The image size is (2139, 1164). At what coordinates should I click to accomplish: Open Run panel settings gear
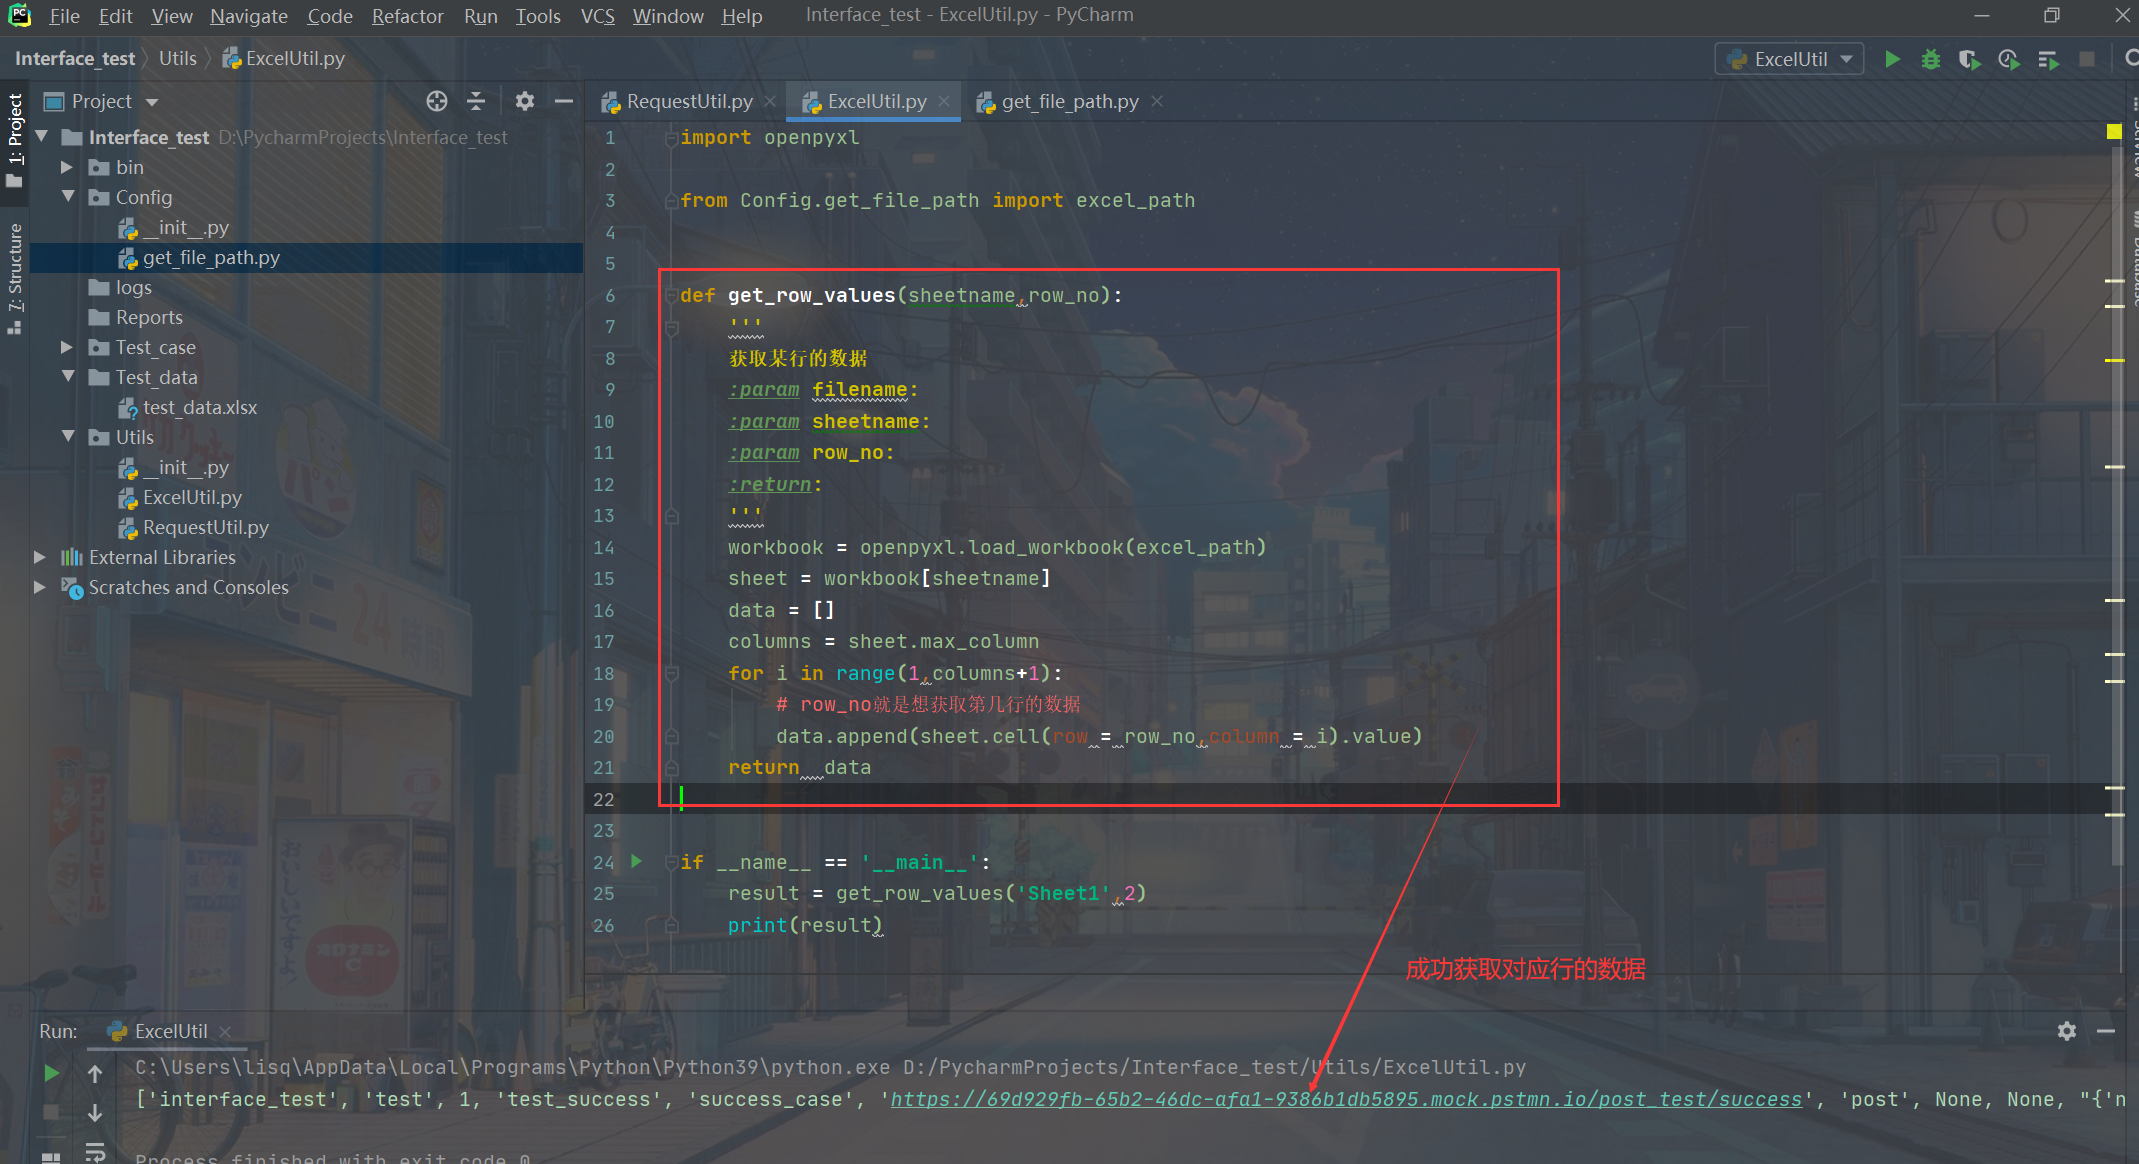[2067, 1031]
